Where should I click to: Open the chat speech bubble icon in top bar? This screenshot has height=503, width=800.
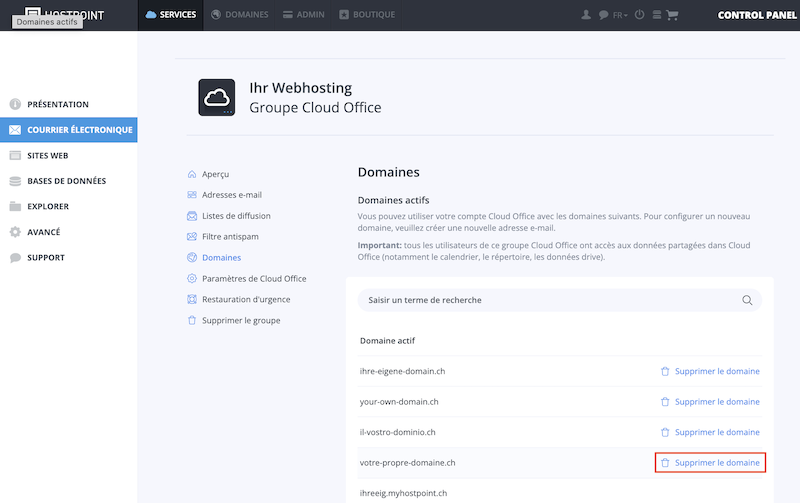(603, 15)
